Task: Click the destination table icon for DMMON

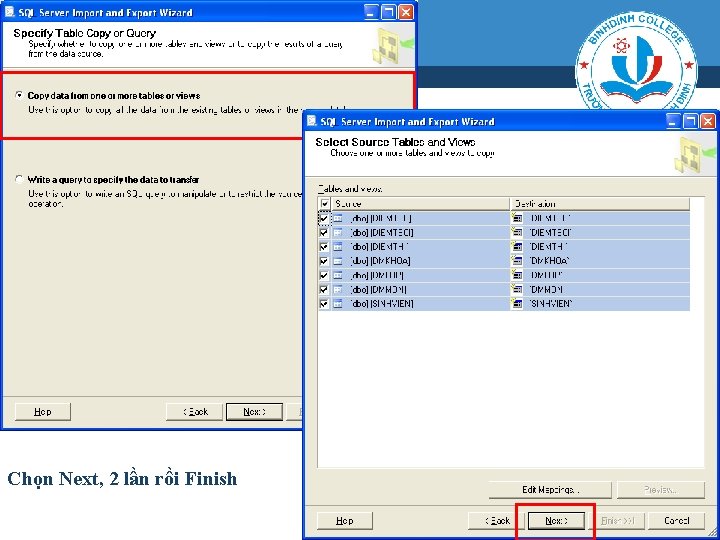Action: tap(517, 289)
